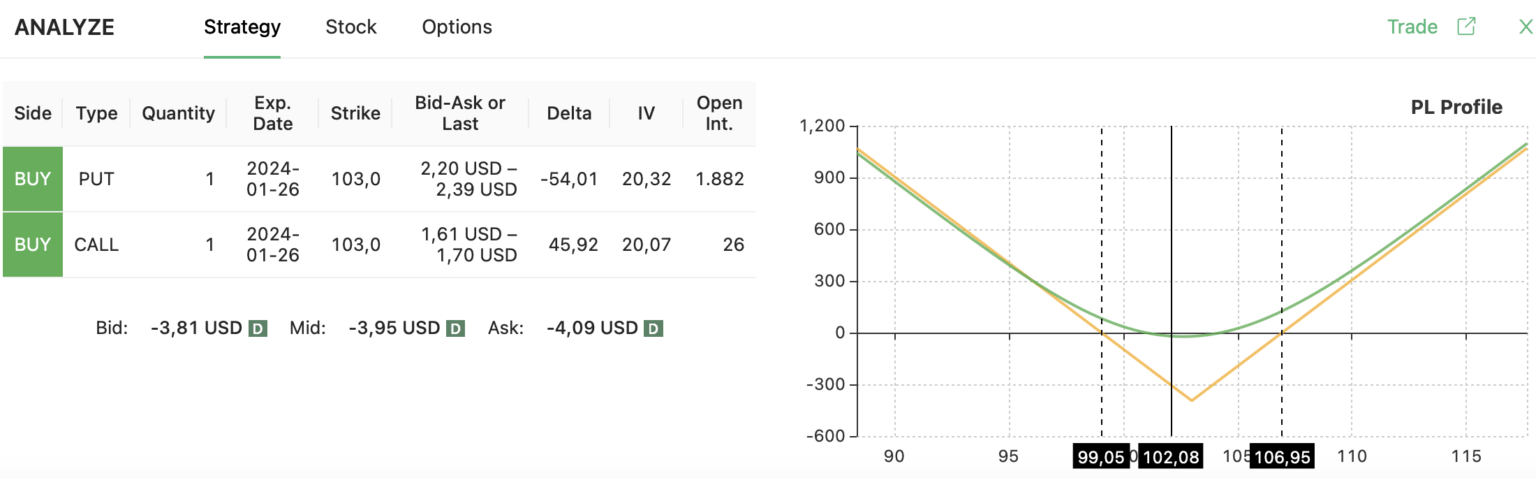
Task: Click the Trade link
Action: 1412,27
